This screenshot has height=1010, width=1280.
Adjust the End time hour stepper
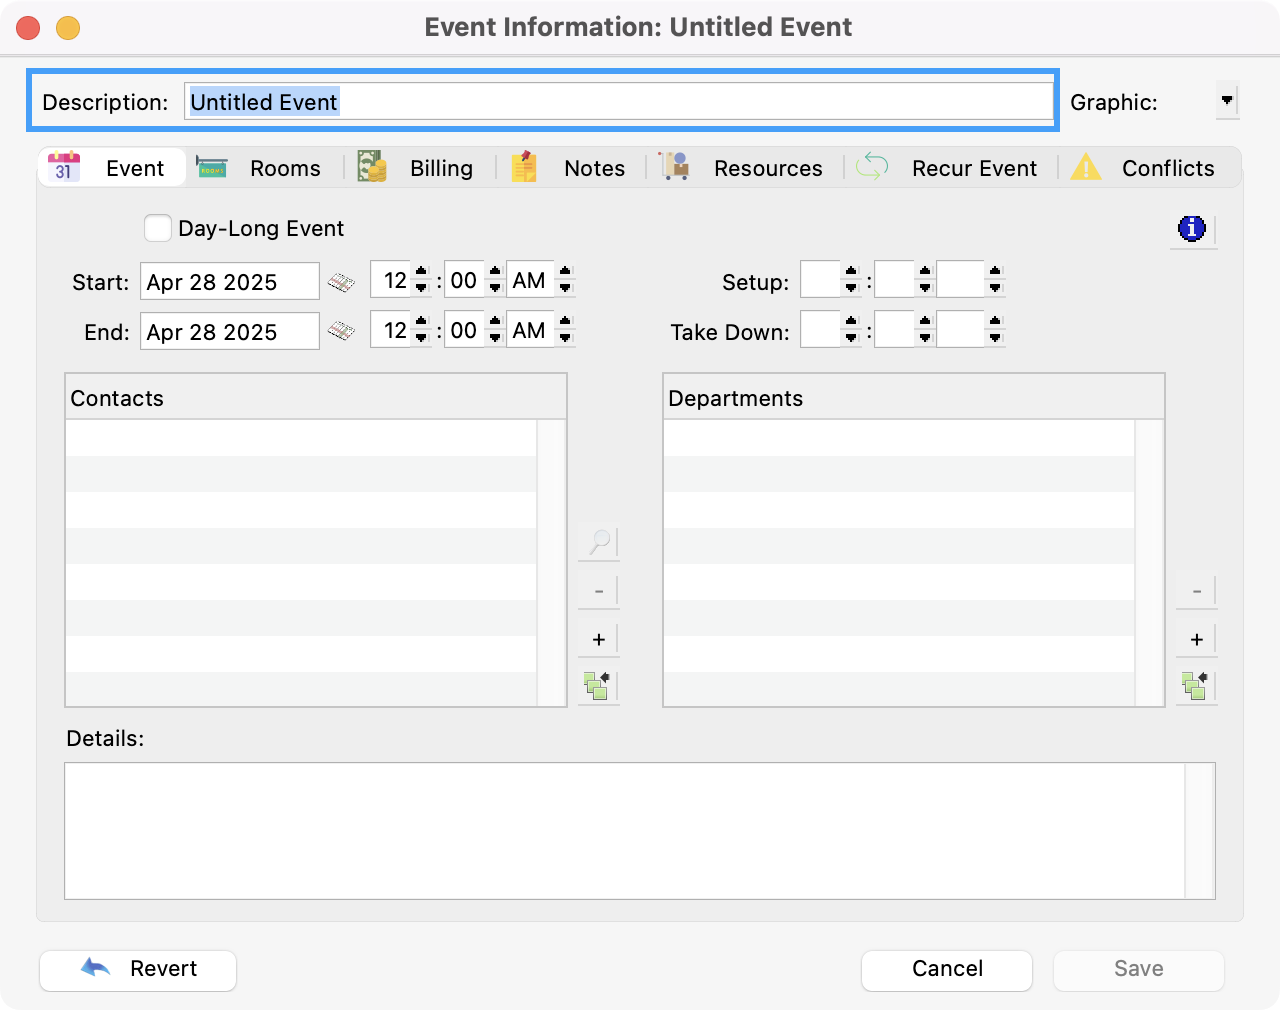(421, 331)
